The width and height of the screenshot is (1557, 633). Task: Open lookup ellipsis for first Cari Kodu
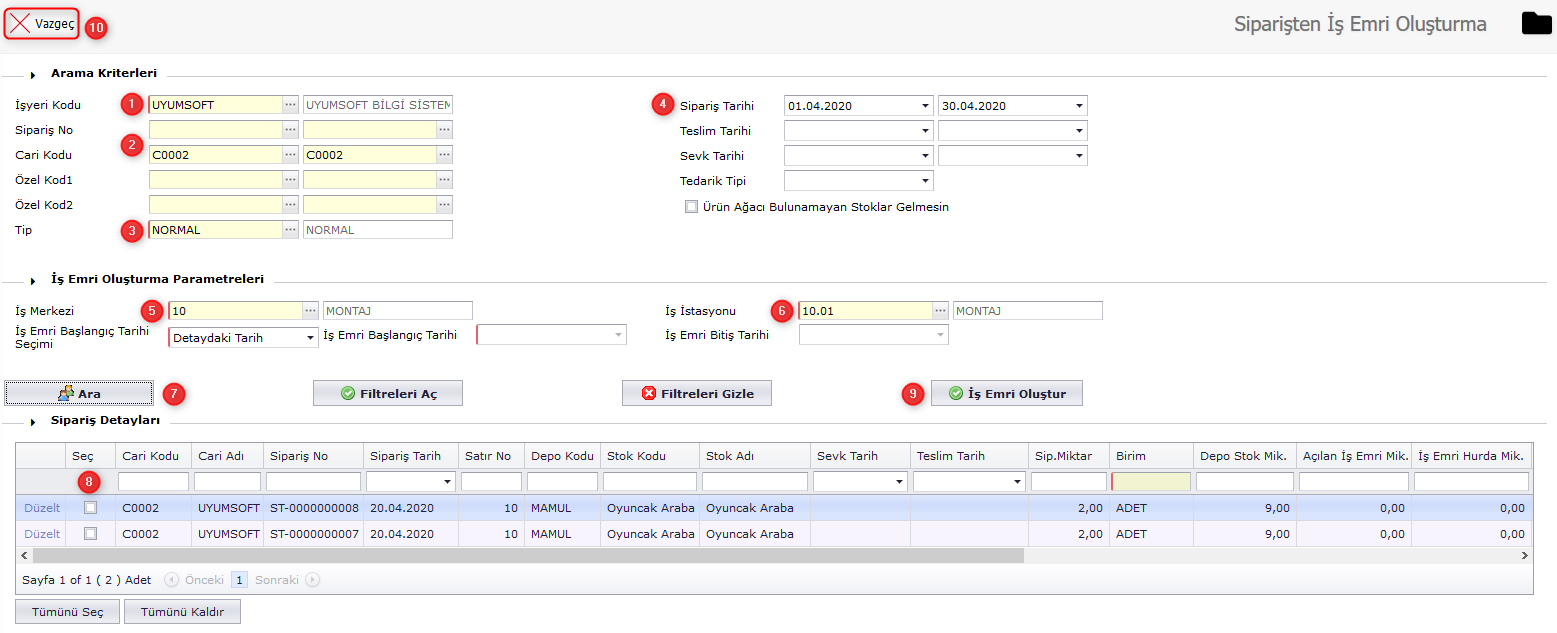click(x=290, y=155)
